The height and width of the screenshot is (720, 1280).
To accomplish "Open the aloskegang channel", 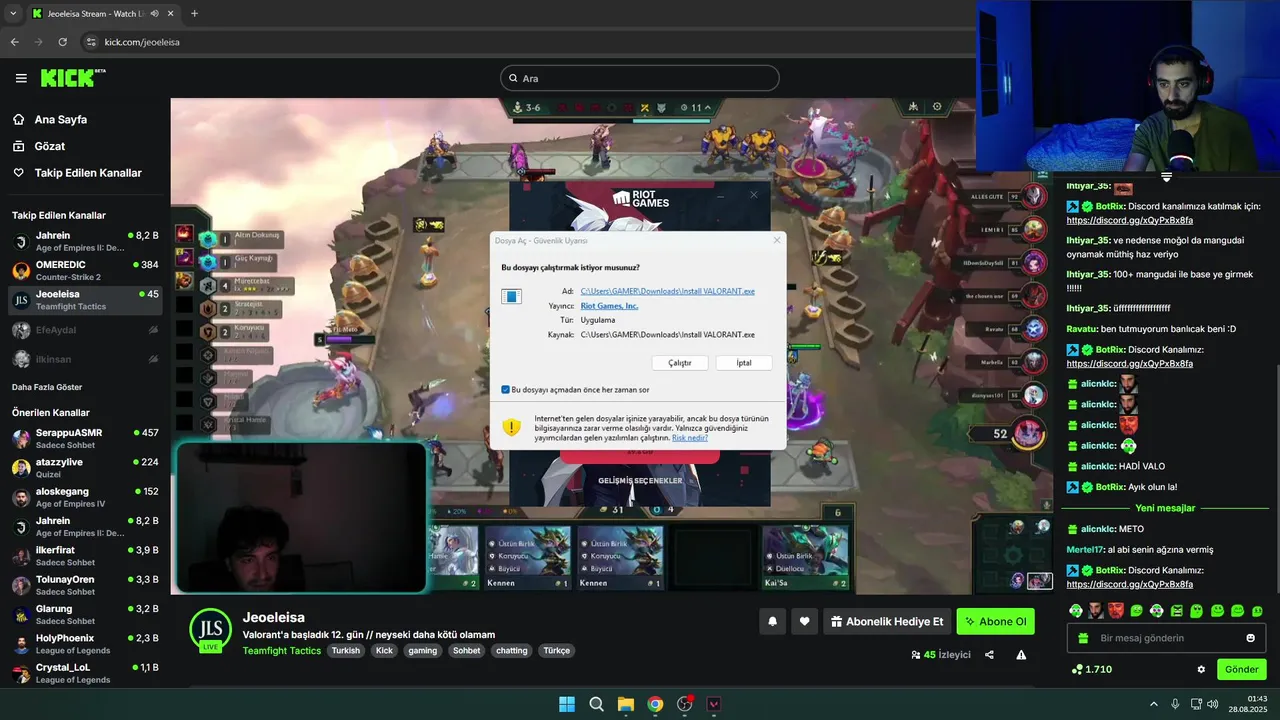I will point(85,497).
